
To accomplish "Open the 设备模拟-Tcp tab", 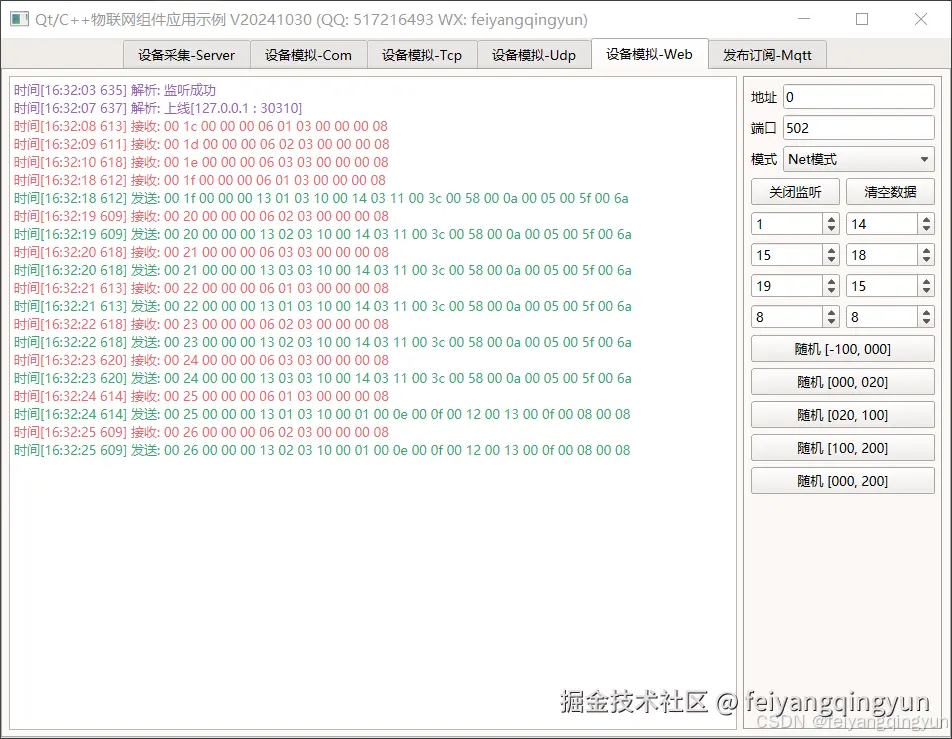I will click(x=422, y=55).
